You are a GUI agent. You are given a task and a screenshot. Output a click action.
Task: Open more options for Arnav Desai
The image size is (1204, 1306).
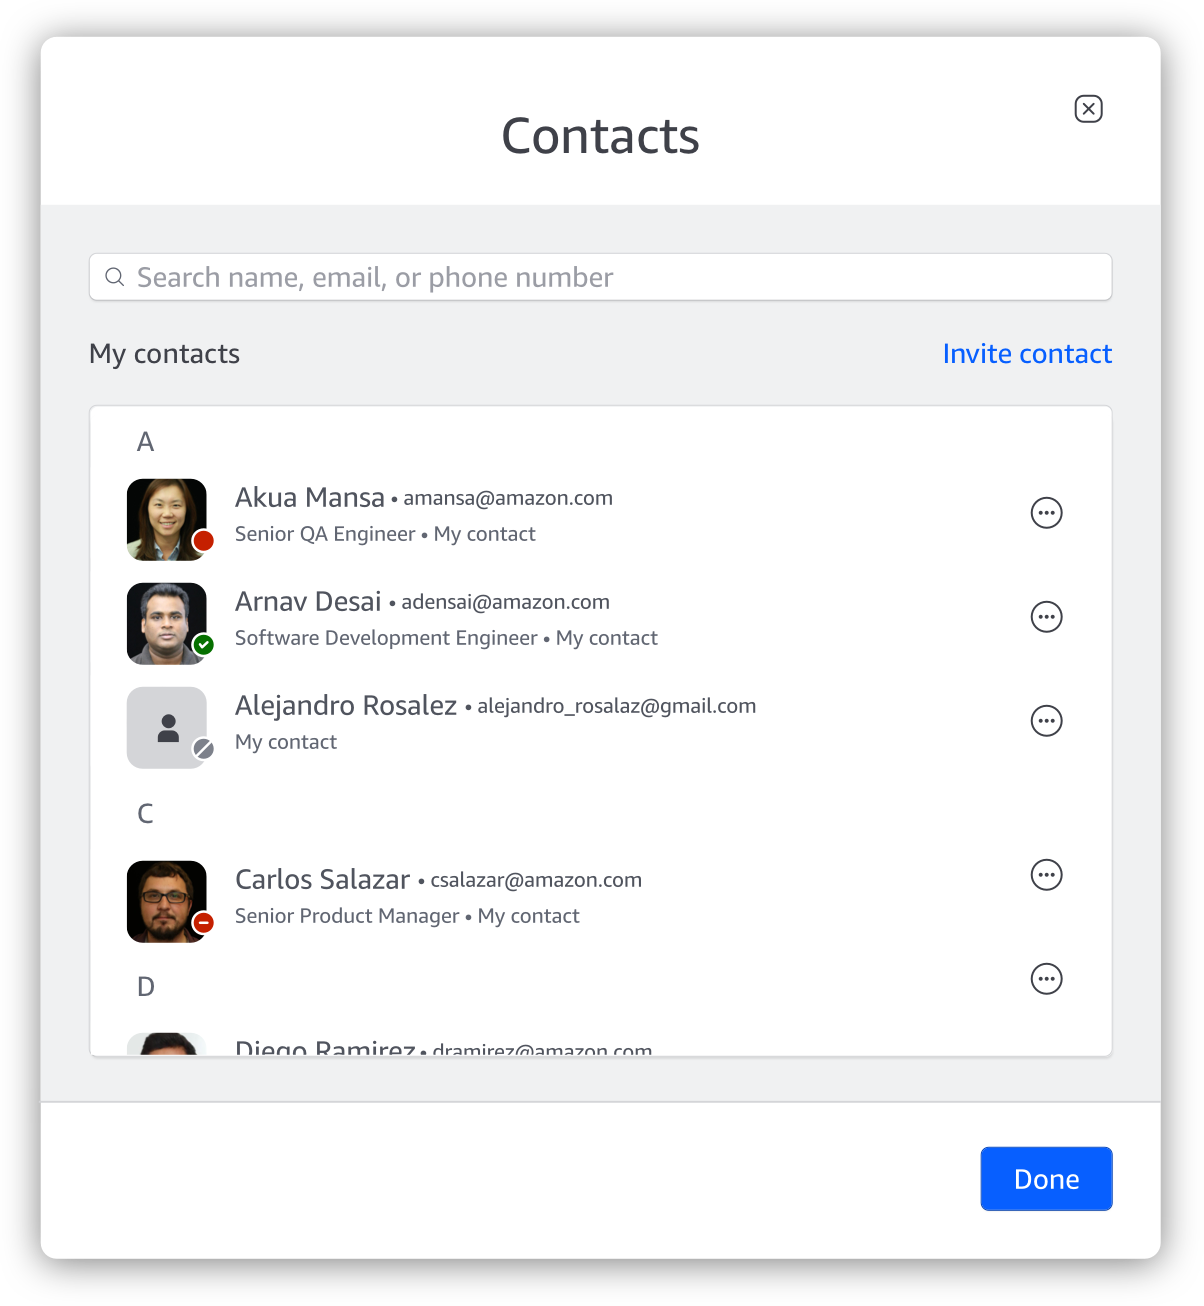pos(1046,617)
